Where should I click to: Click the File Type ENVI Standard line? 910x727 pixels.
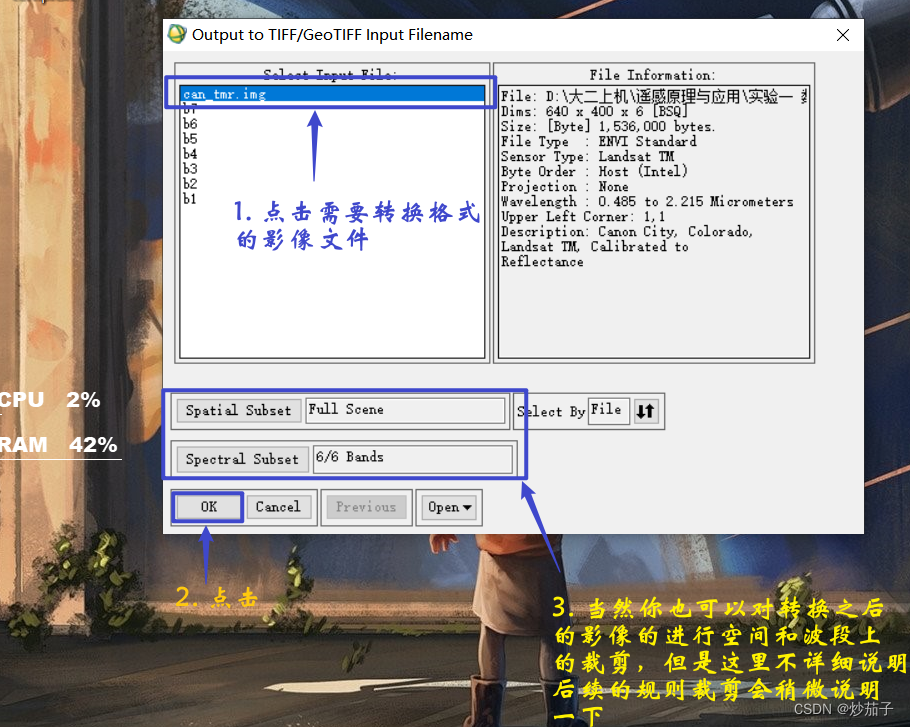click(598, 142)
